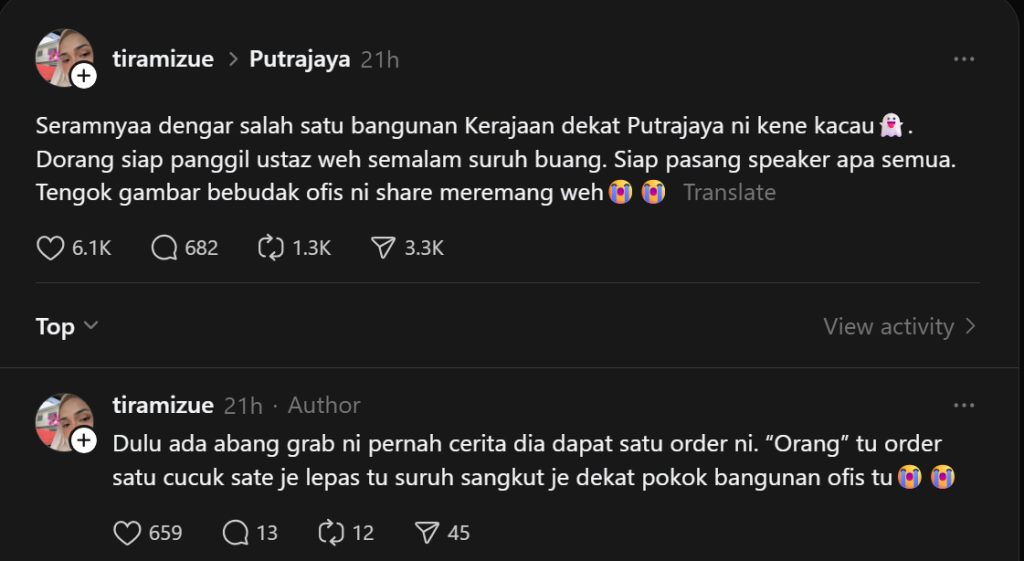The width and height of the screenshot is (1024, 561).
Task: Open more options on the main post
Action: click(963, 60)
